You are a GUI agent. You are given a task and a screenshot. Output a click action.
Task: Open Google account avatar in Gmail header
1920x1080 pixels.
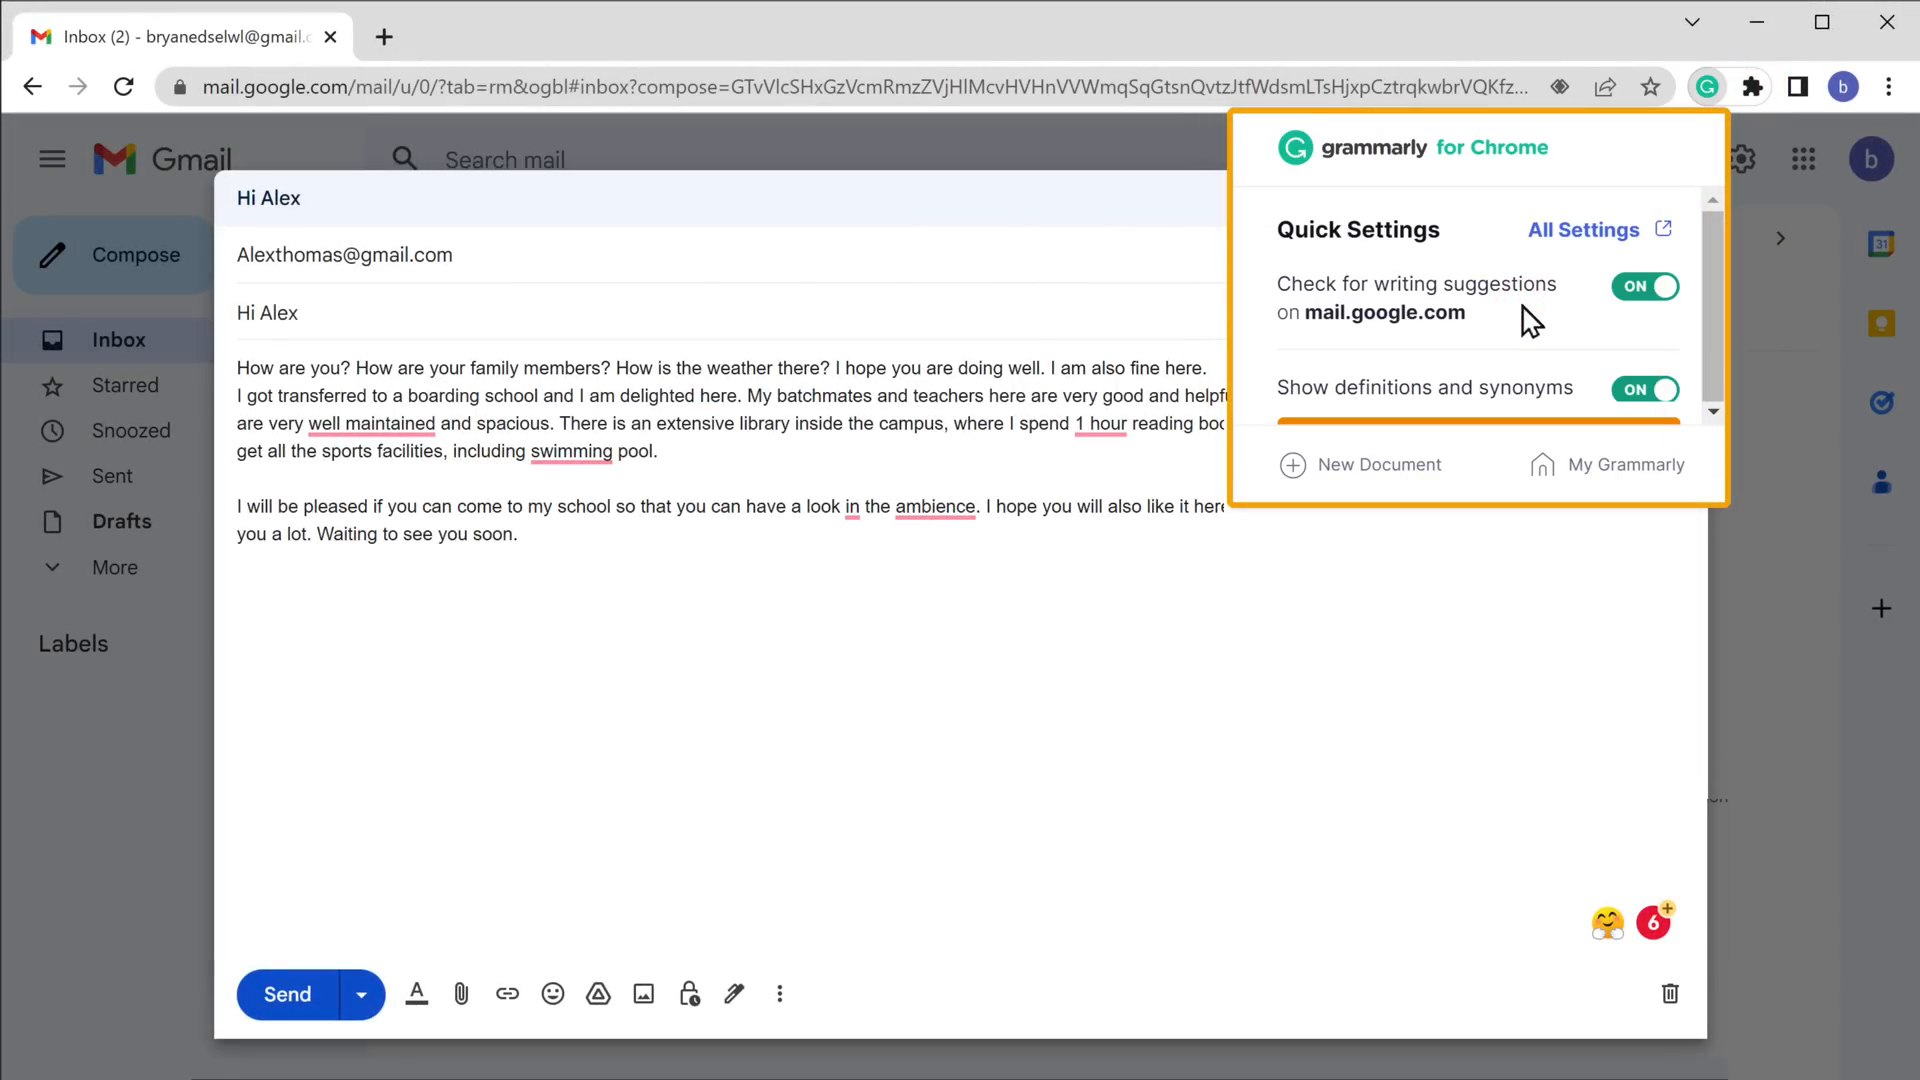(x=1871, y=159)
